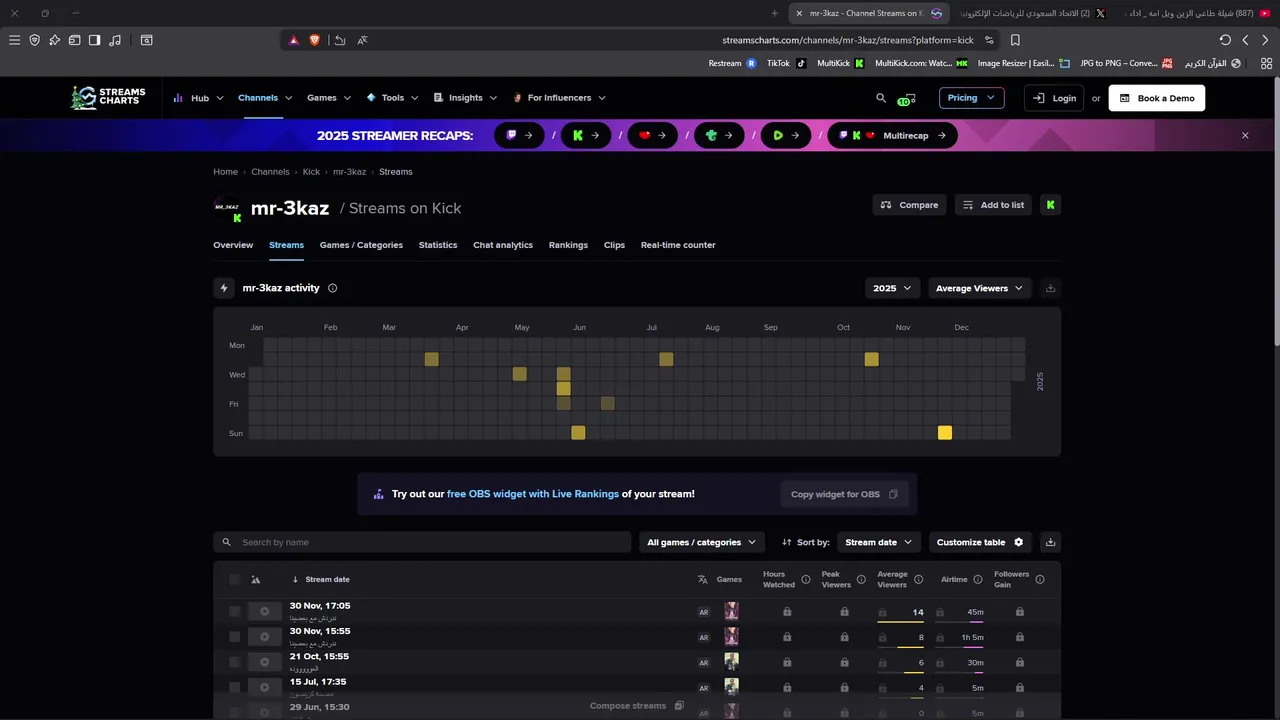This screenshot has width=1280, height=720.
Task: Open the green 10 years badge icon
Action: pyautogui.click(x=906, y=99)
